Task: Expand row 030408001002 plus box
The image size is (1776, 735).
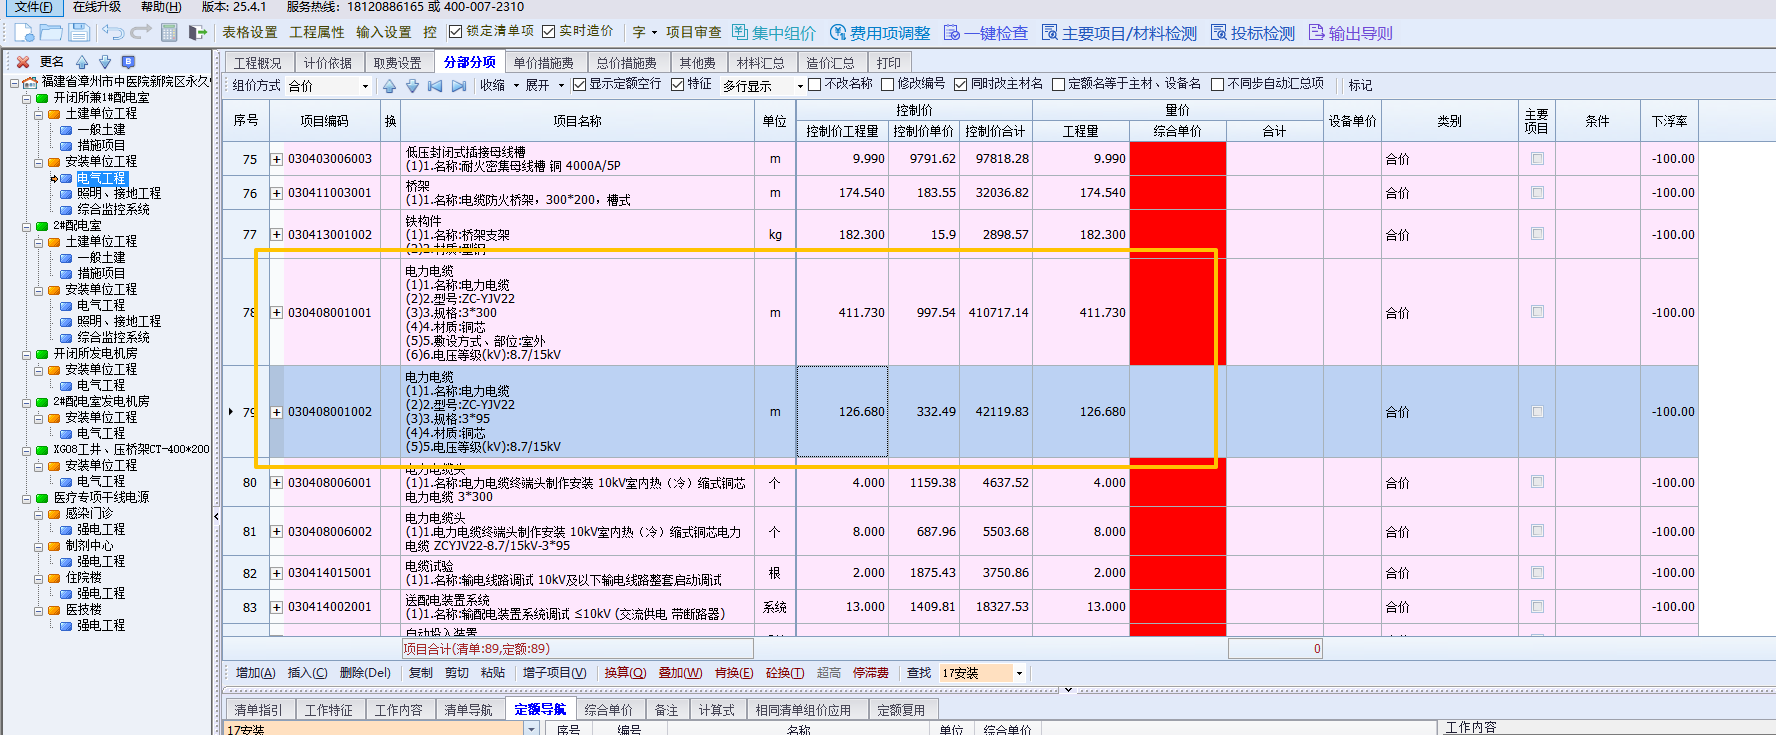Action: click(x=277, y=412)
